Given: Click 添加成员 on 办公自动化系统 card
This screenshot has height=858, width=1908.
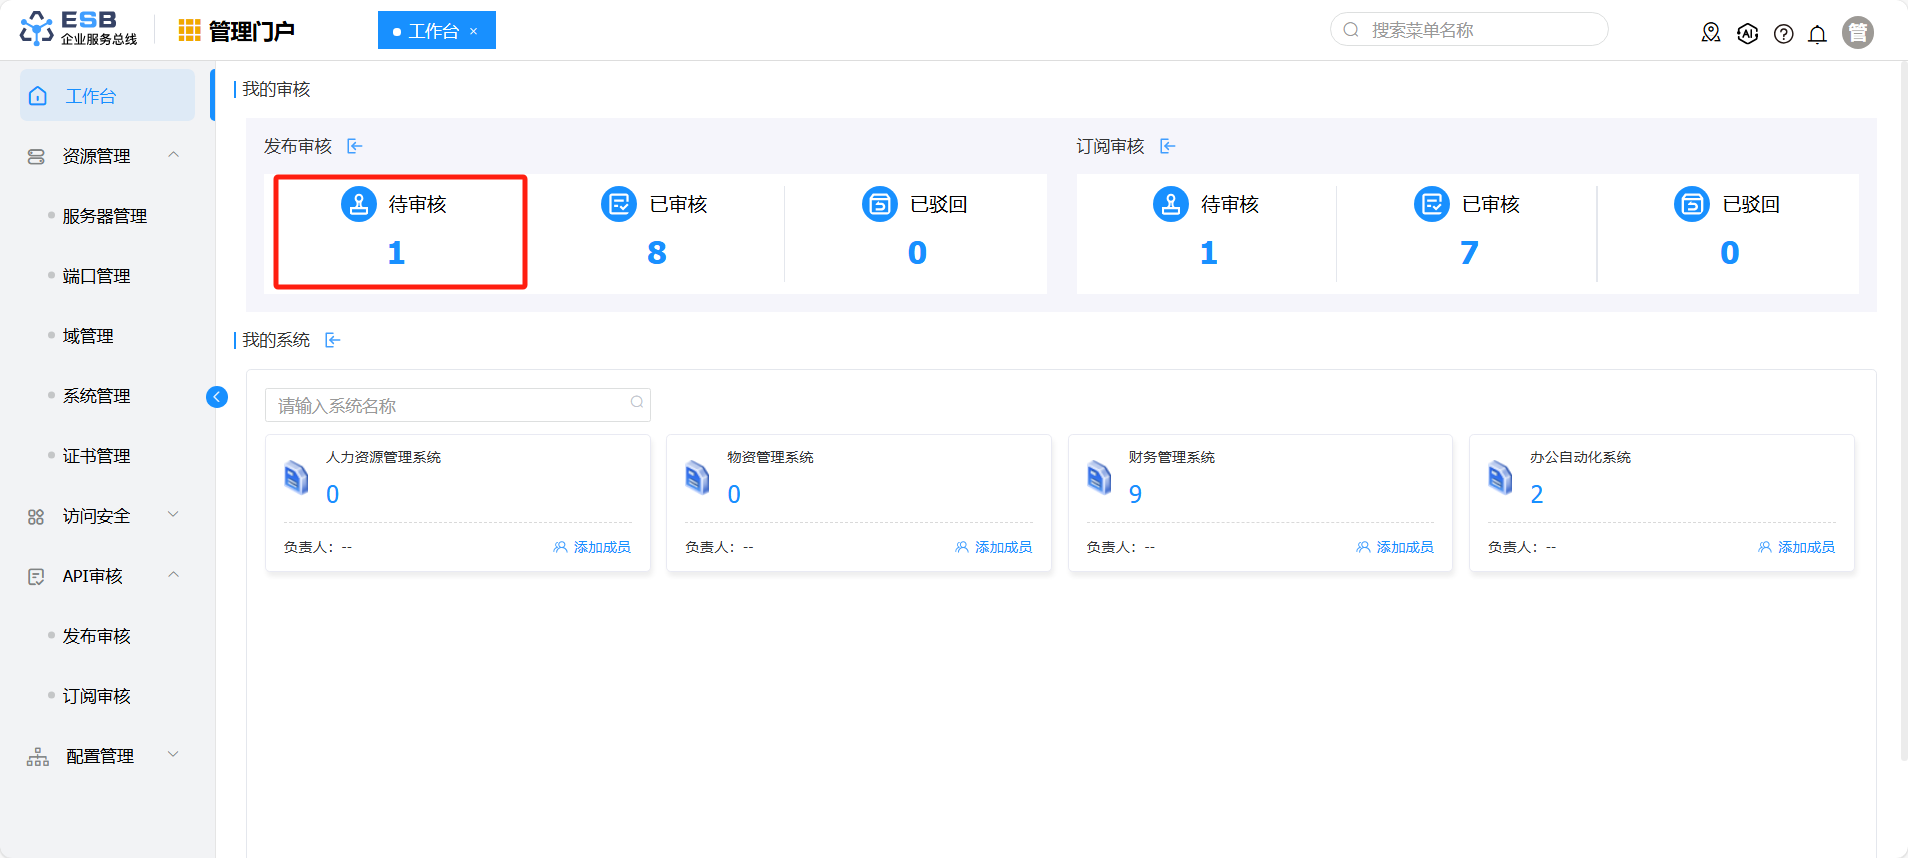Looking at the screenshot, I should click(x=1797, y=547).
